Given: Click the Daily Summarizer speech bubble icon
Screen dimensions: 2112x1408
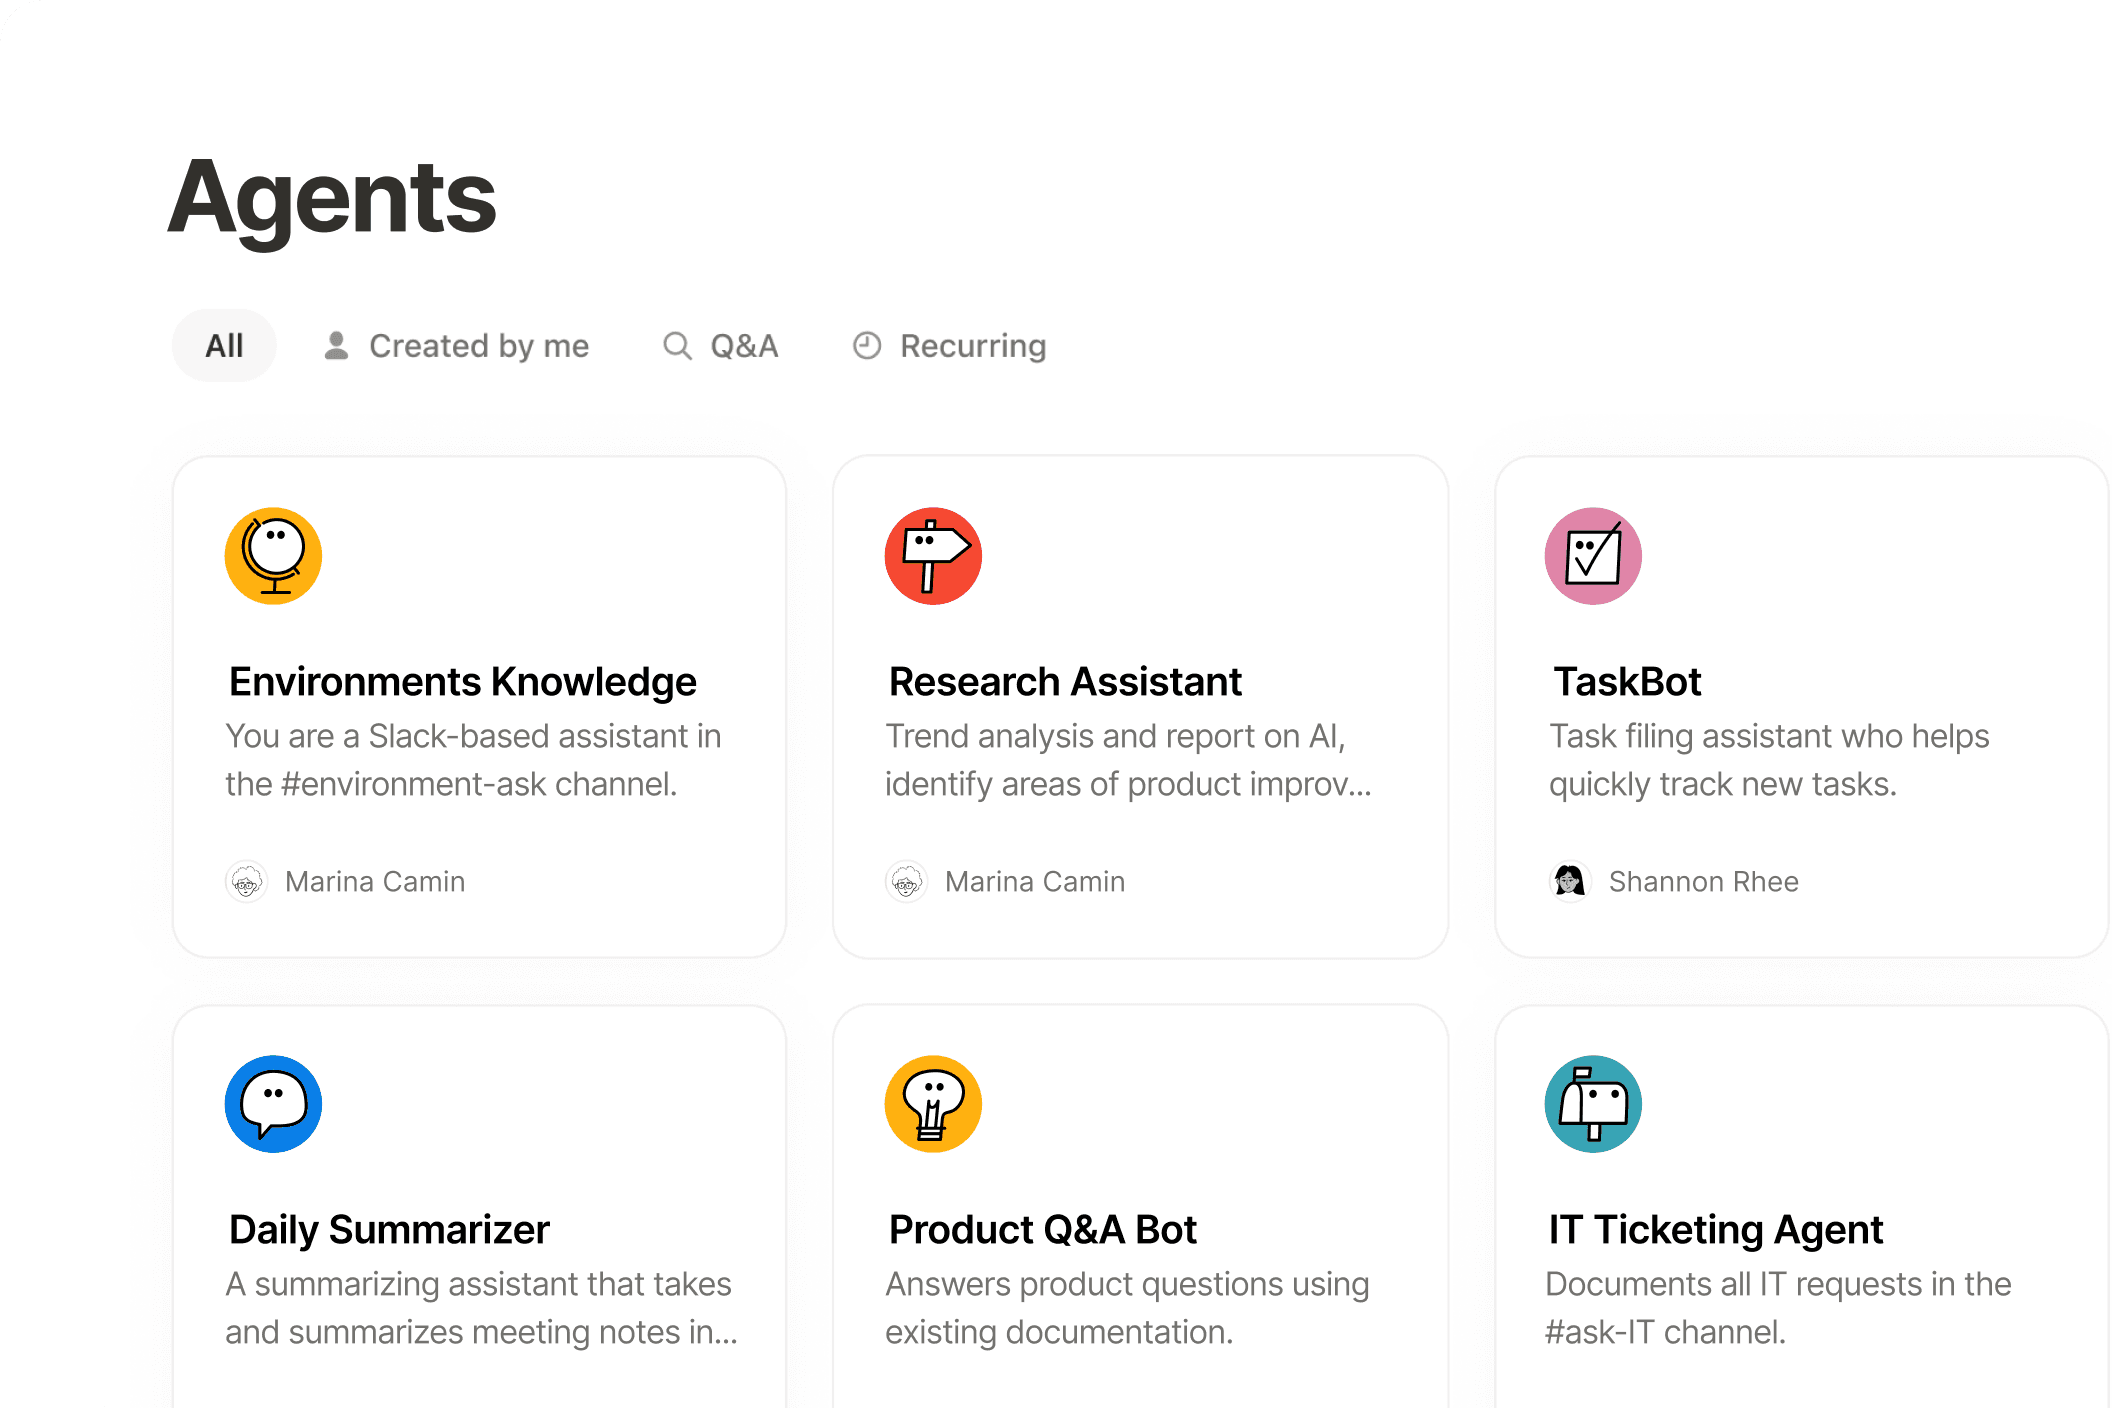Looking at the screenshot, I should [x=273, y=1104].
